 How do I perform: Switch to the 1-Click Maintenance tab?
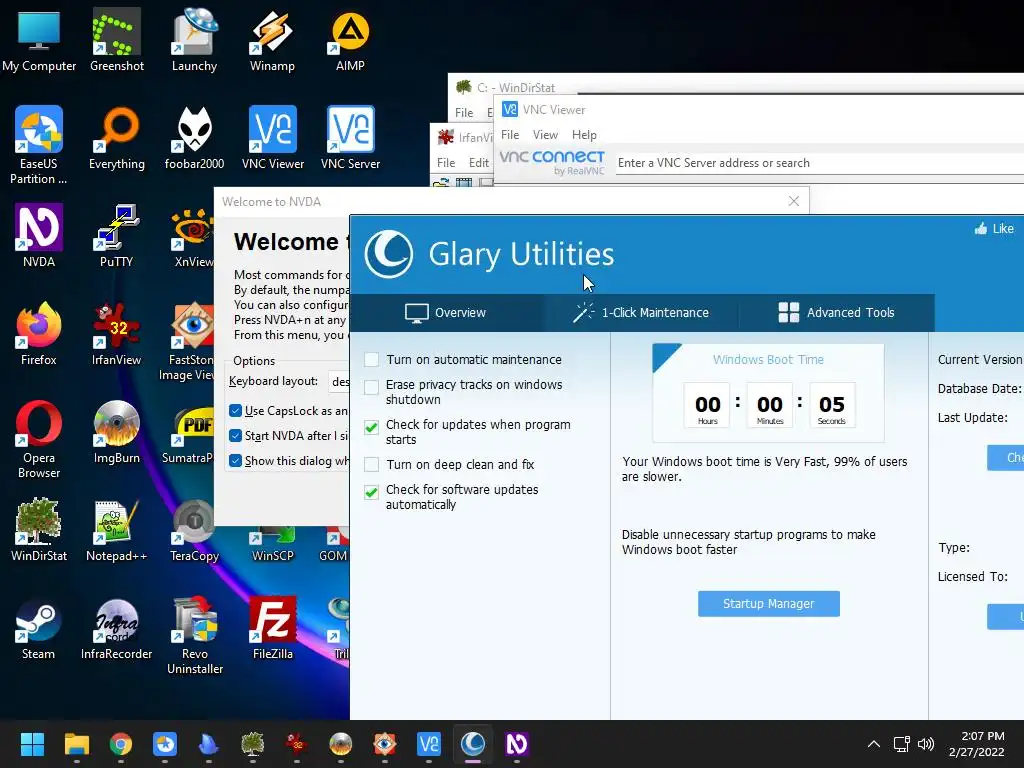point(641,313)
